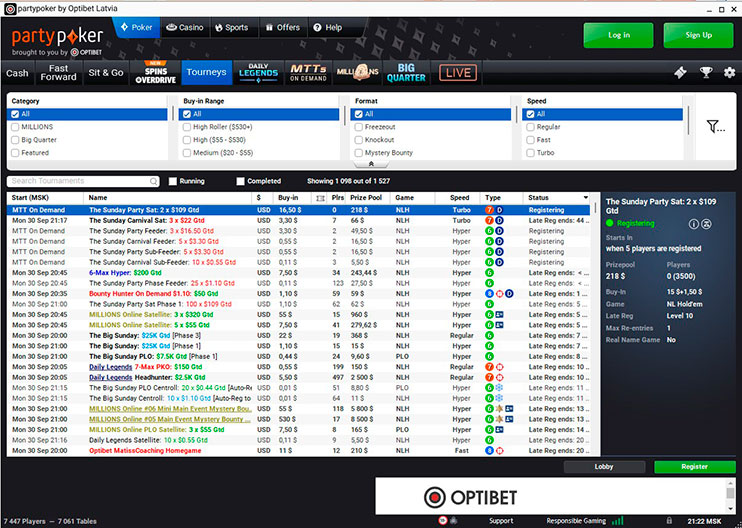The height and width of the screenshot is (528, 742).
Task: Click the green Sign Up button
Action: pos(698,35)
